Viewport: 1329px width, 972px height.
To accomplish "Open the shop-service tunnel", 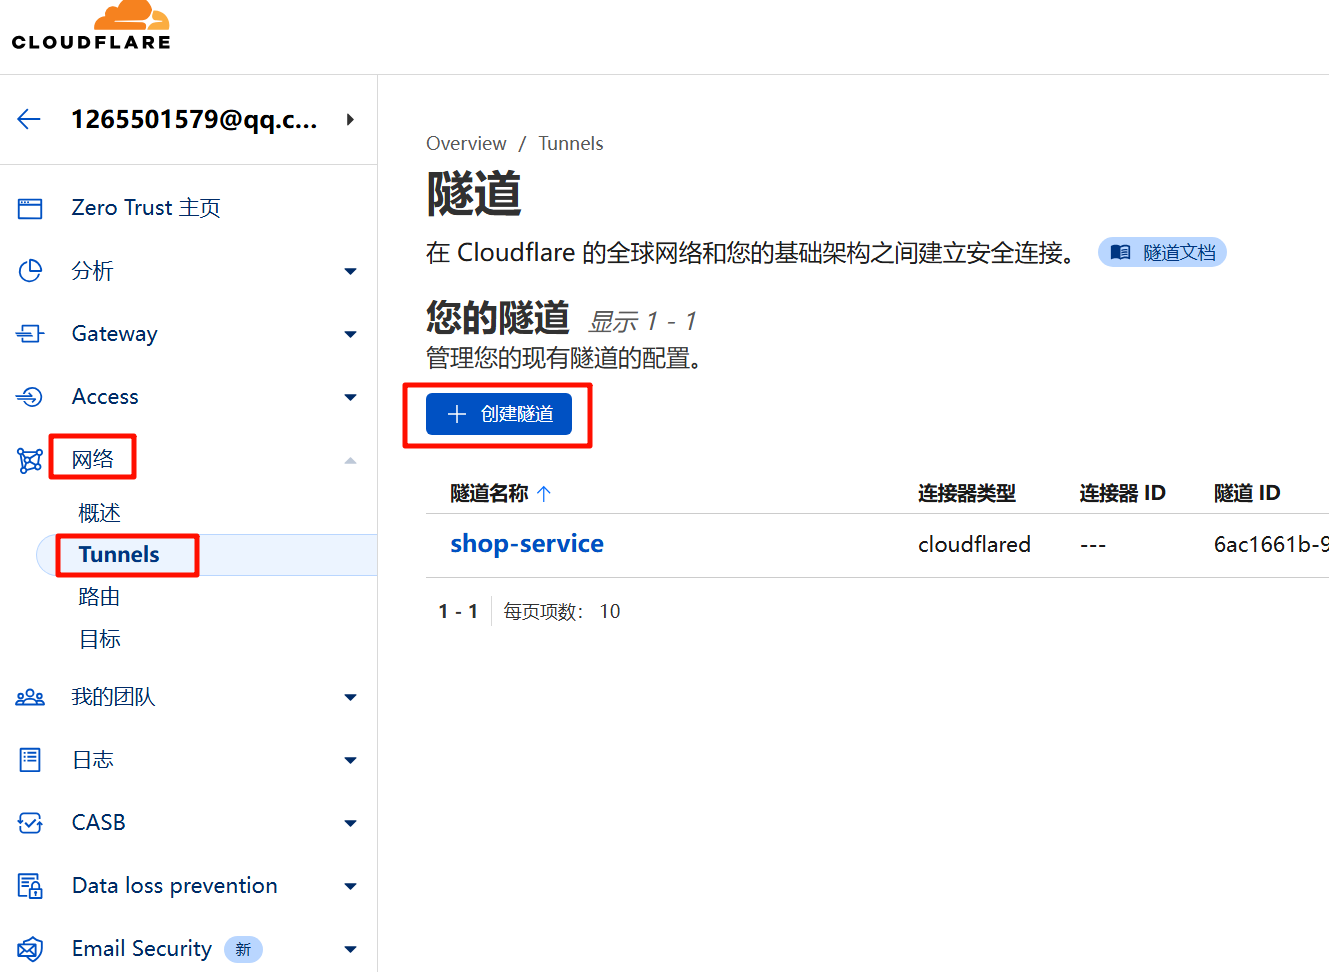I will [x=527, y=543].
